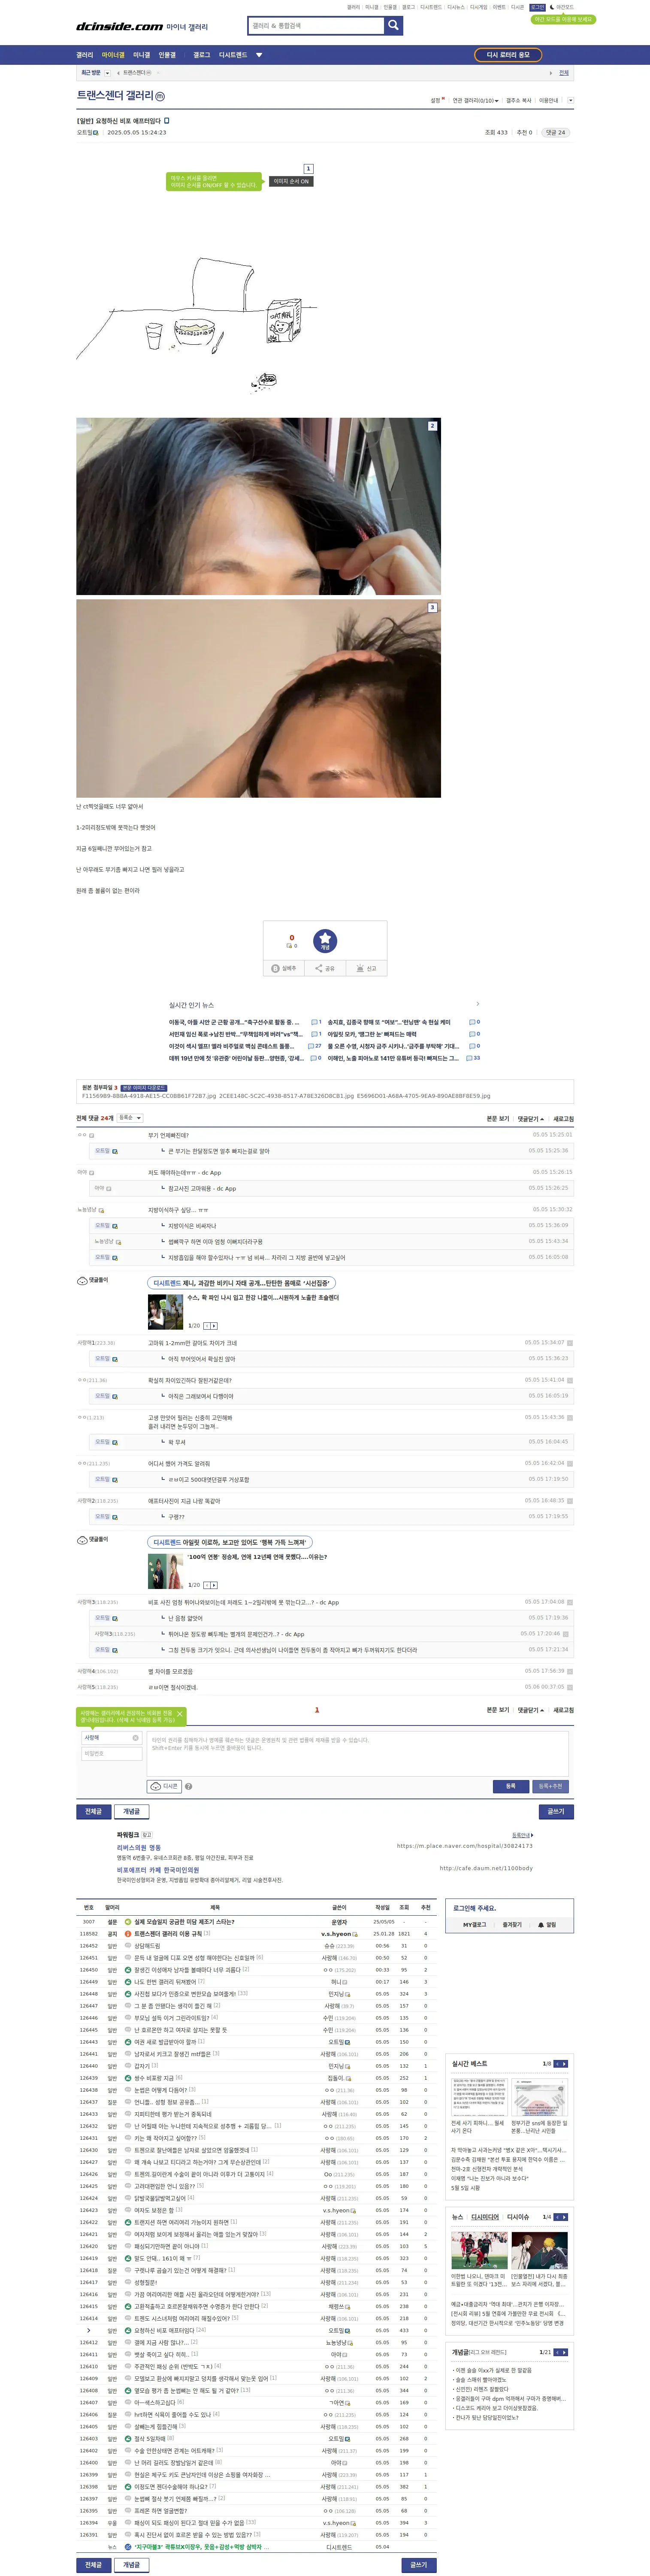Open the 비포애프터 카페 한국미인의원 ad link
Image resolution: width=650 pixels, height=2576 pixels.
158,1870
